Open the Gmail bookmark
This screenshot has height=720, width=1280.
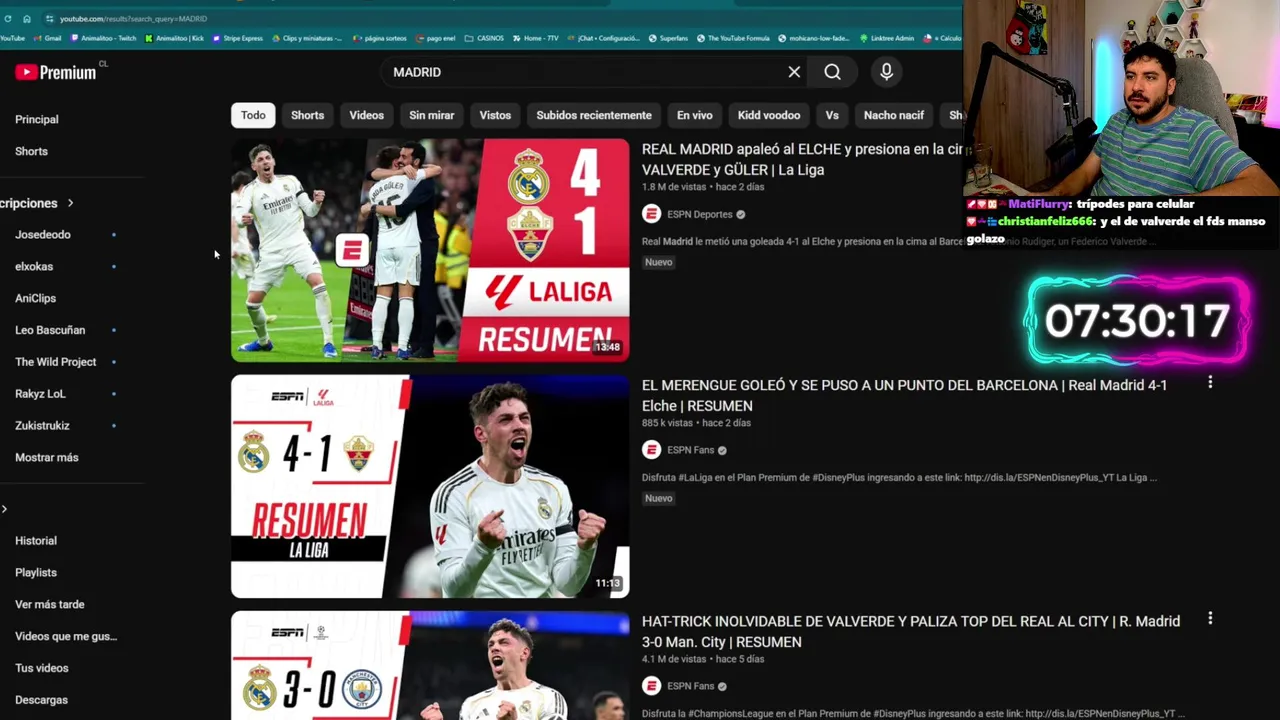point(48,38)
